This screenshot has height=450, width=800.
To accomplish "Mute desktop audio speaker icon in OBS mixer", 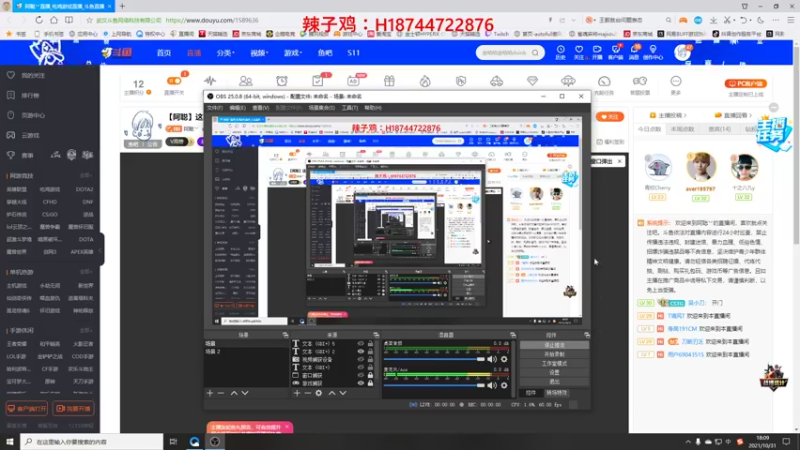I will 492,359.
